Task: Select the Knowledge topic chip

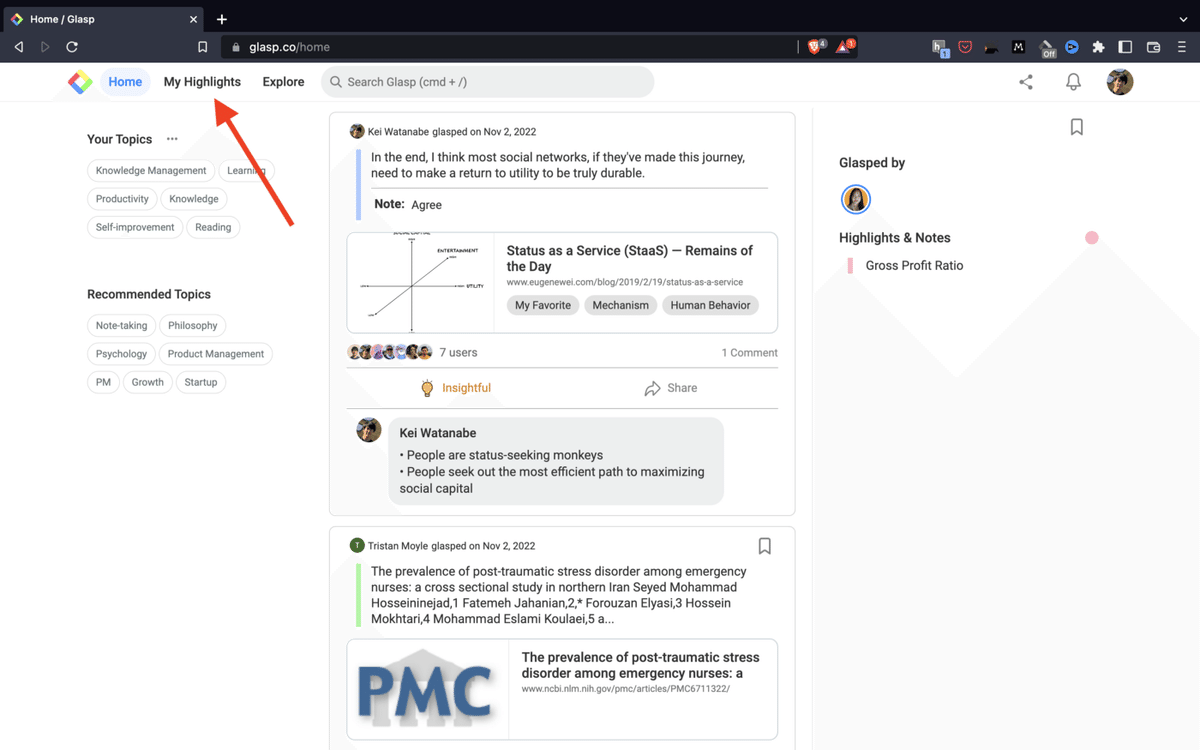Action: [x=194, y=199]
